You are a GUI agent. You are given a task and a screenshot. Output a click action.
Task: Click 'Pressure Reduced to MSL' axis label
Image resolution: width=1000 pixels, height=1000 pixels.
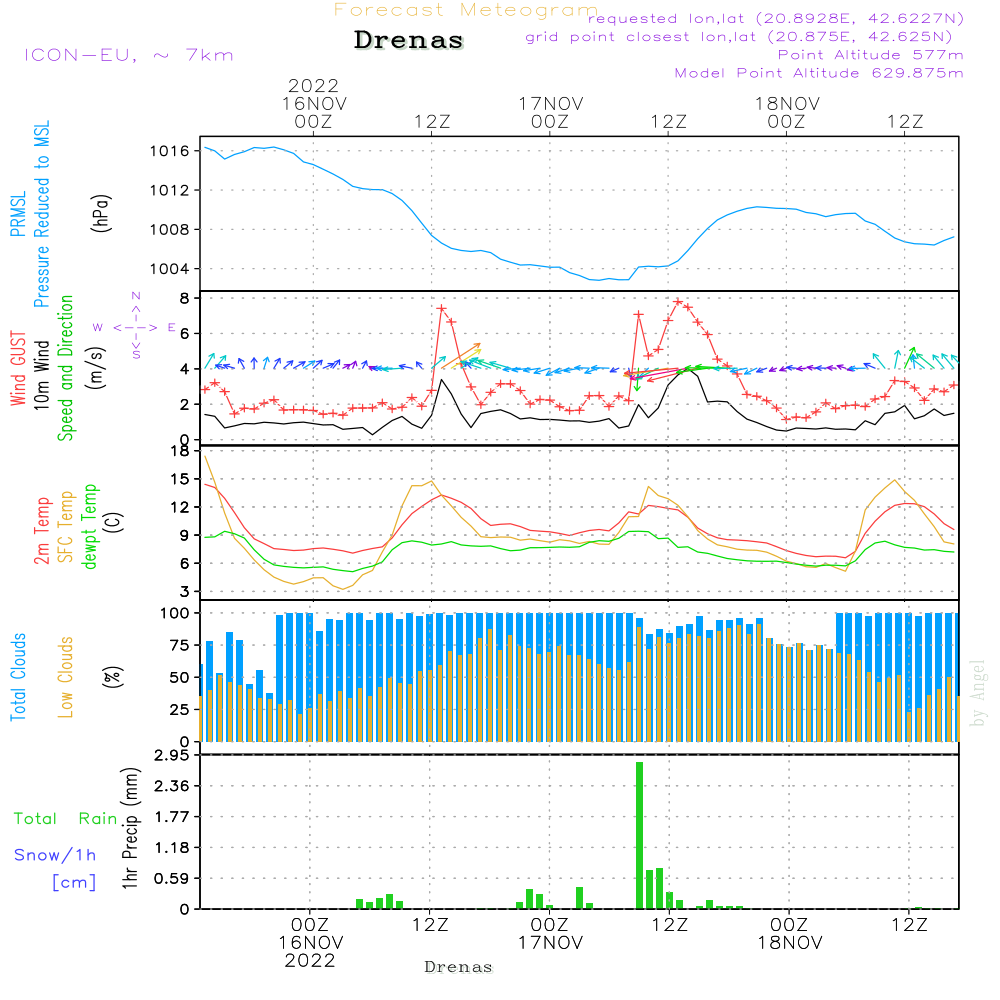[41, 214]
